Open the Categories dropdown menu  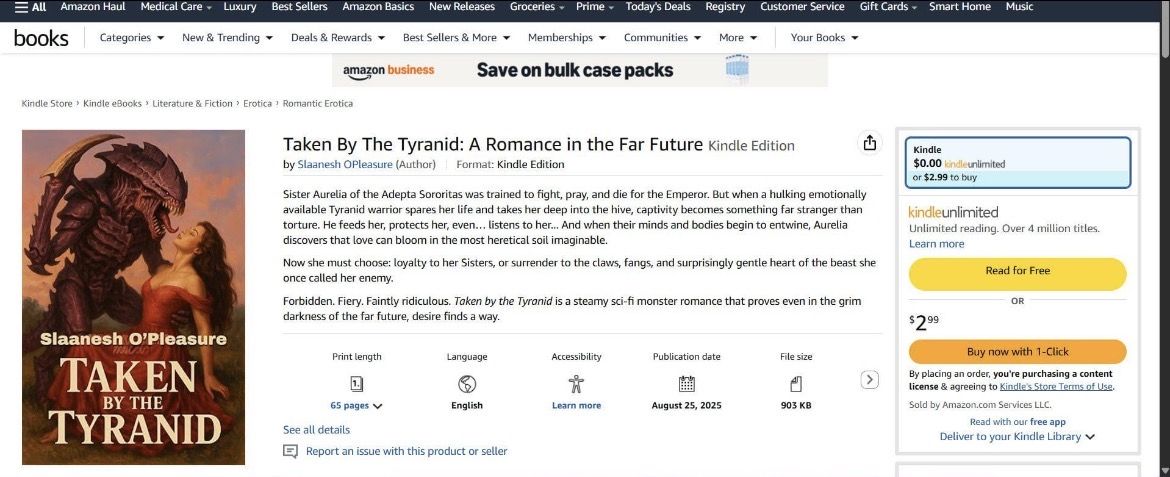tap(132, 38)
